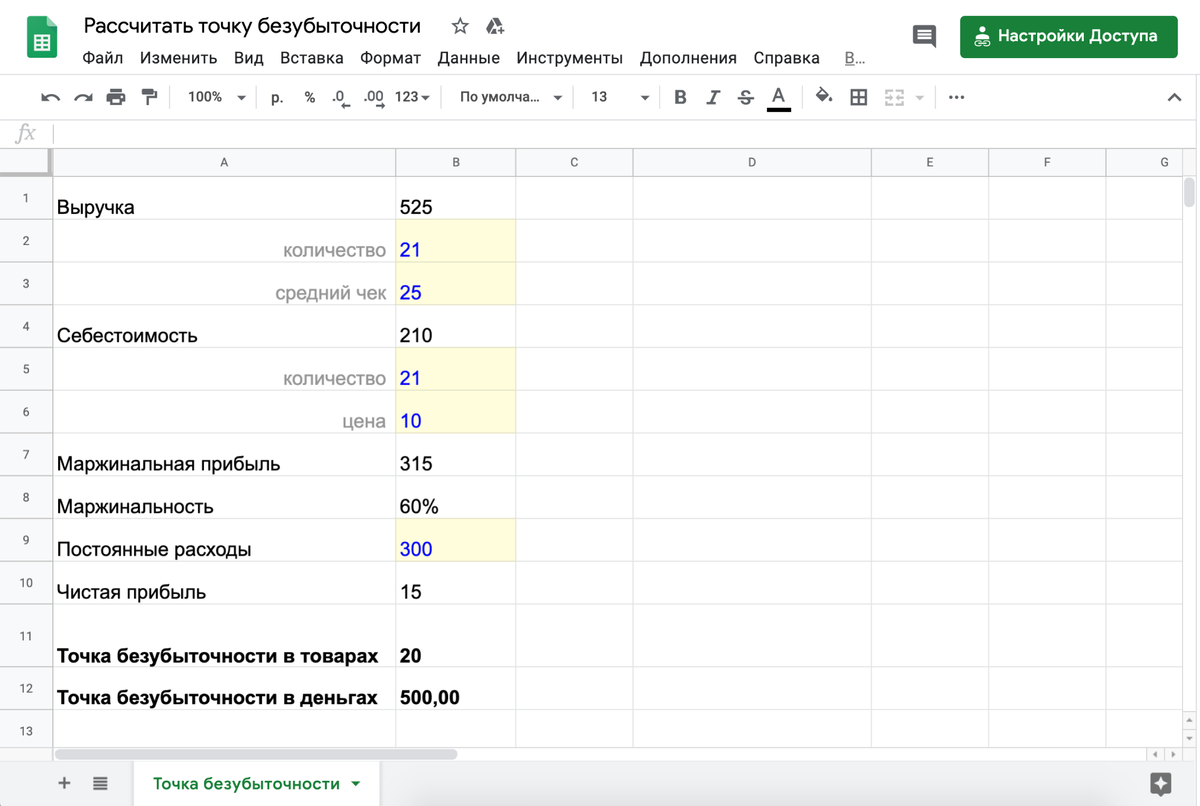Select the paint format roller icon
This screenshot has height=806, width=1200.
149,97
